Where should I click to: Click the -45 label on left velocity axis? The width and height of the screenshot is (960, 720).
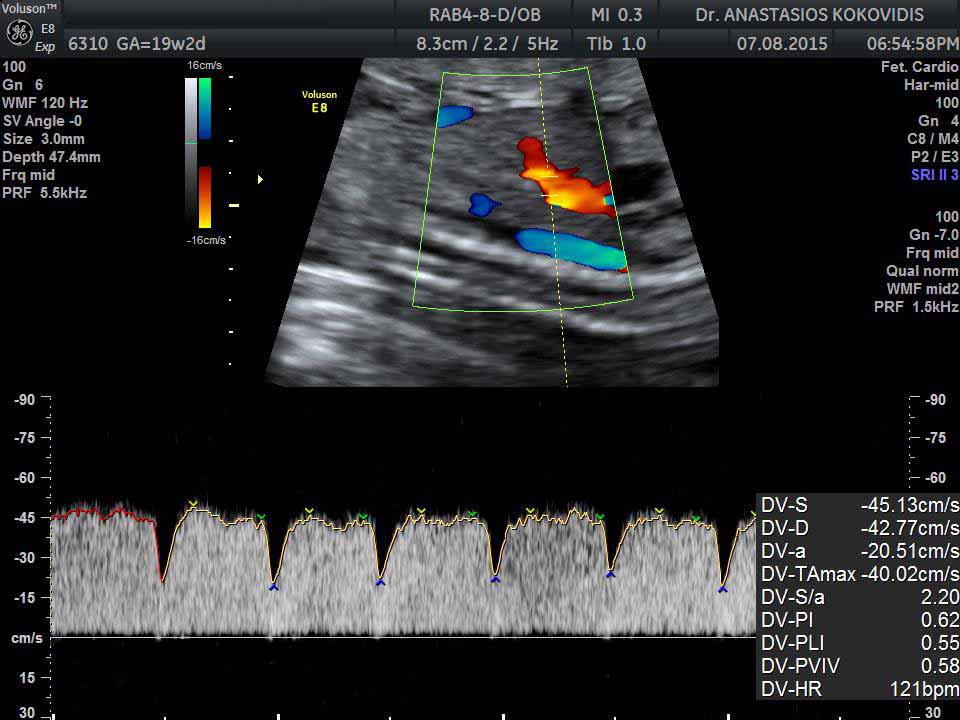[x=25, y=518]
